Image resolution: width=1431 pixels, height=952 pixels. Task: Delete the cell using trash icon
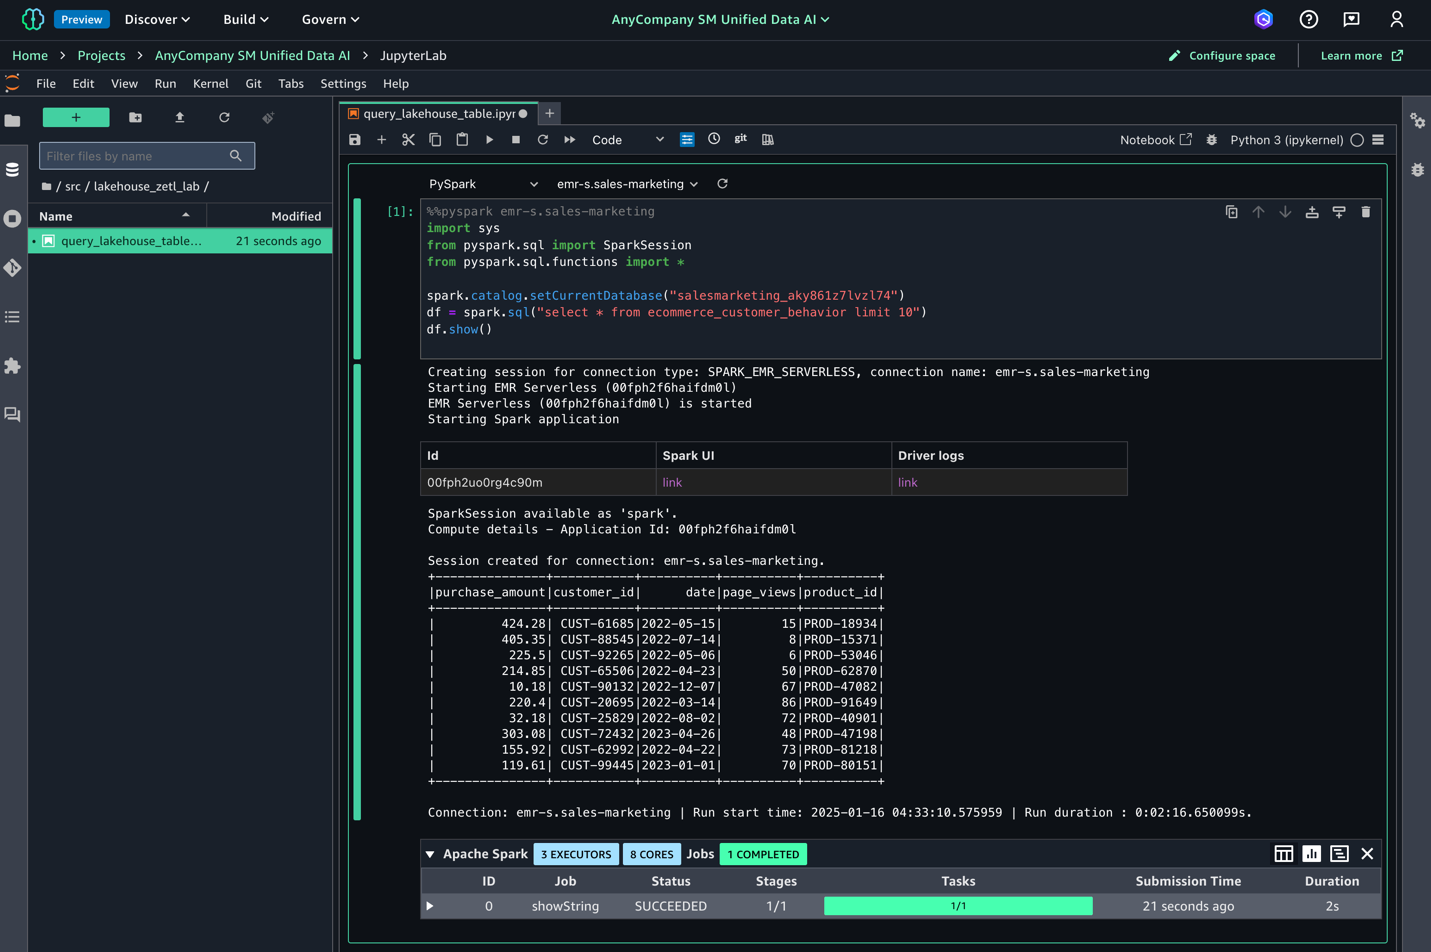[x=1366, y=212]
